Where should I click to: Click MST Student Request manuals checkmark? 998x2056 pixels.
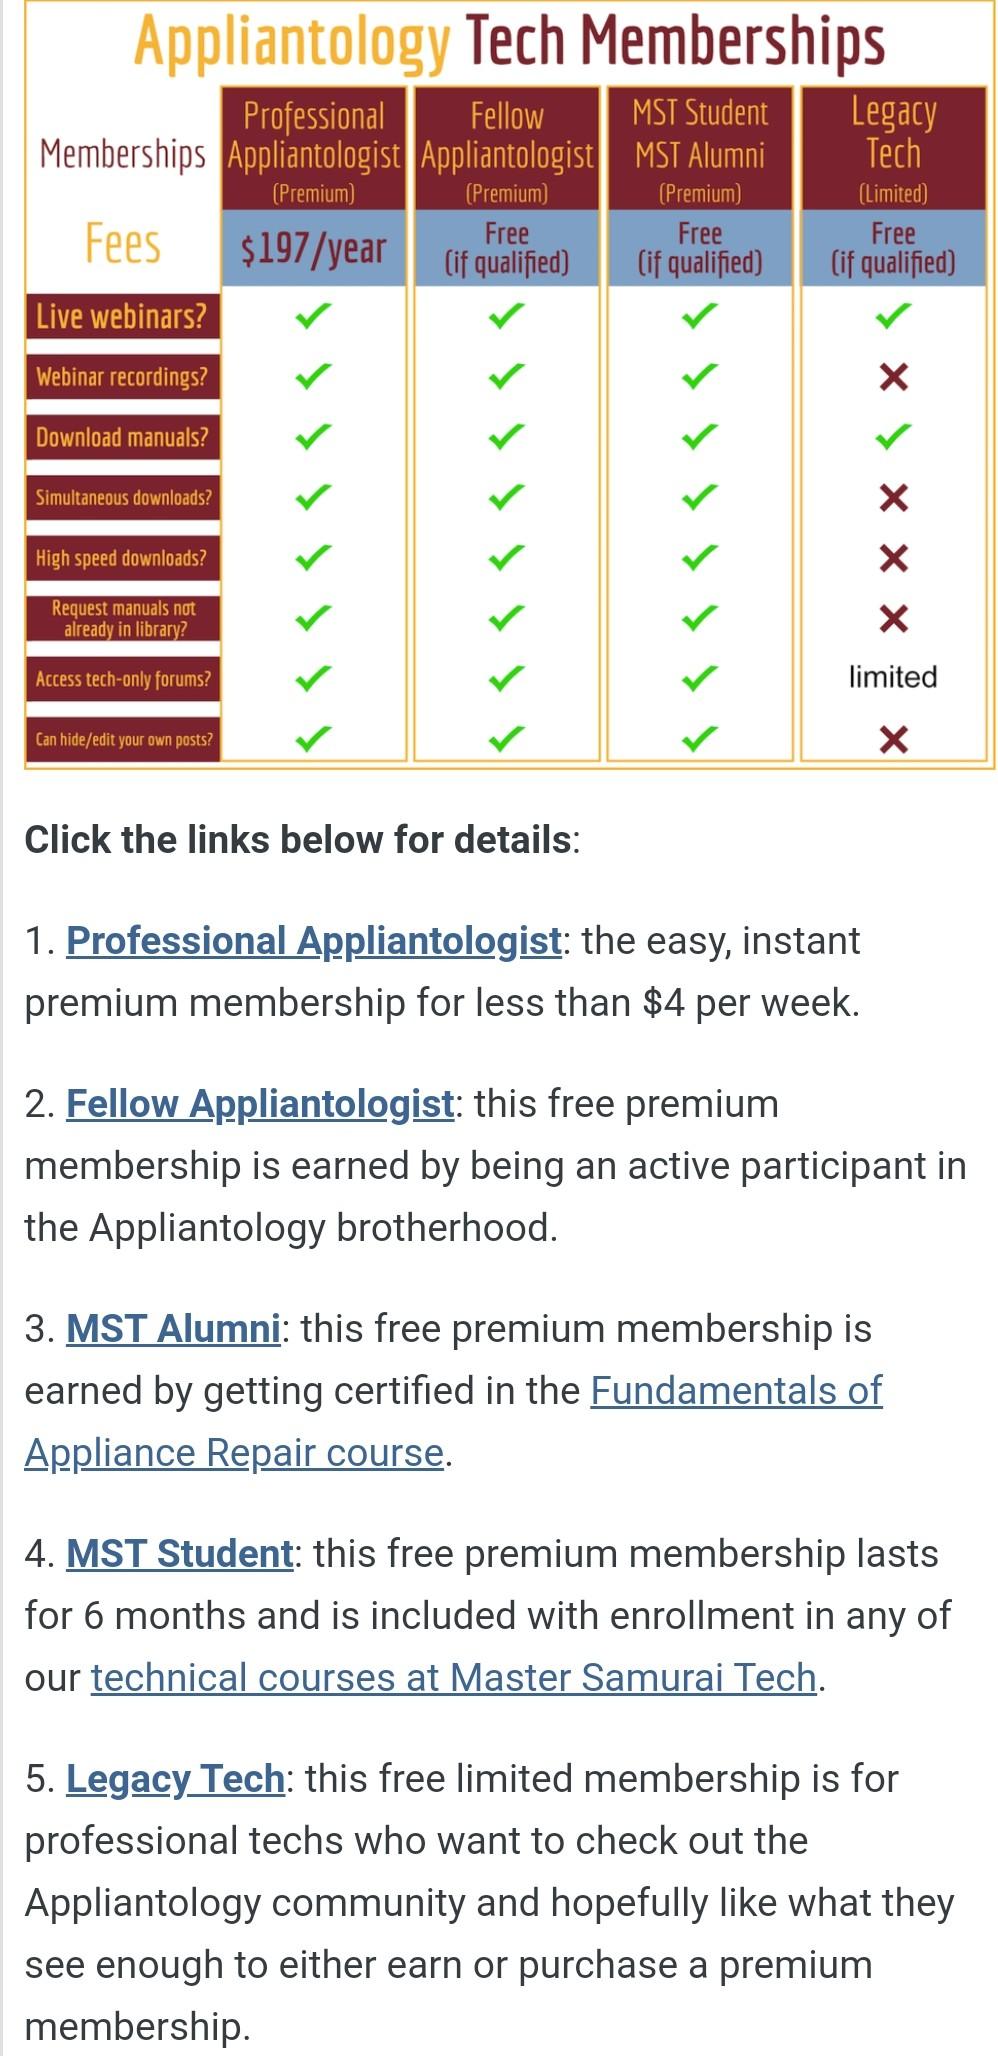699,619
